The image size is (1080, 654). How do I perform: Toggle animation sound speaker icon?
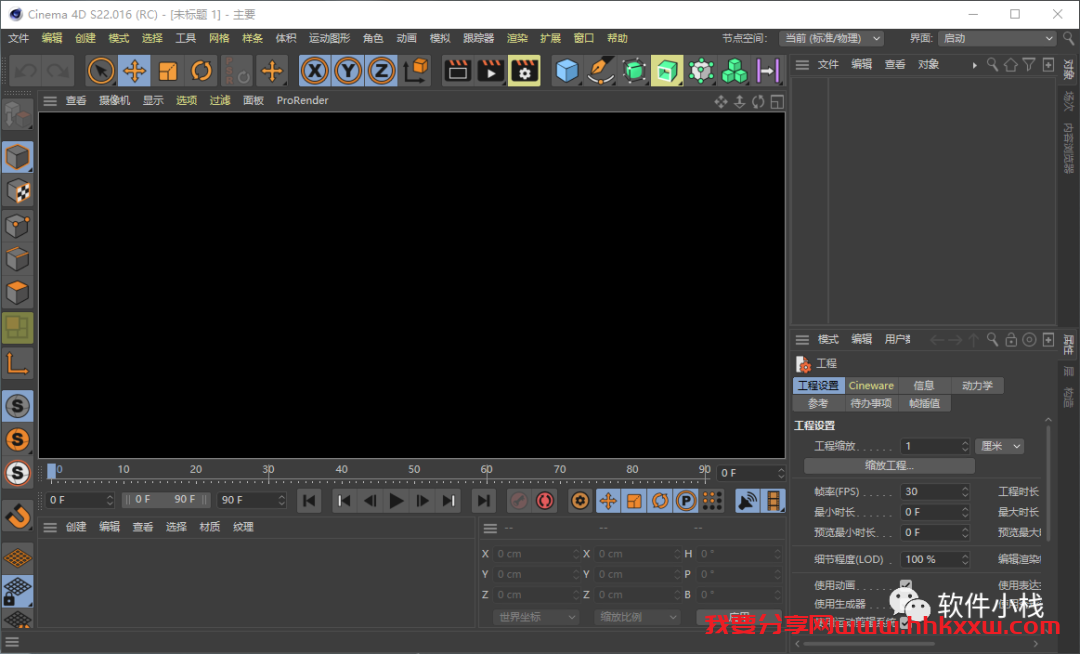coord(747,500)
